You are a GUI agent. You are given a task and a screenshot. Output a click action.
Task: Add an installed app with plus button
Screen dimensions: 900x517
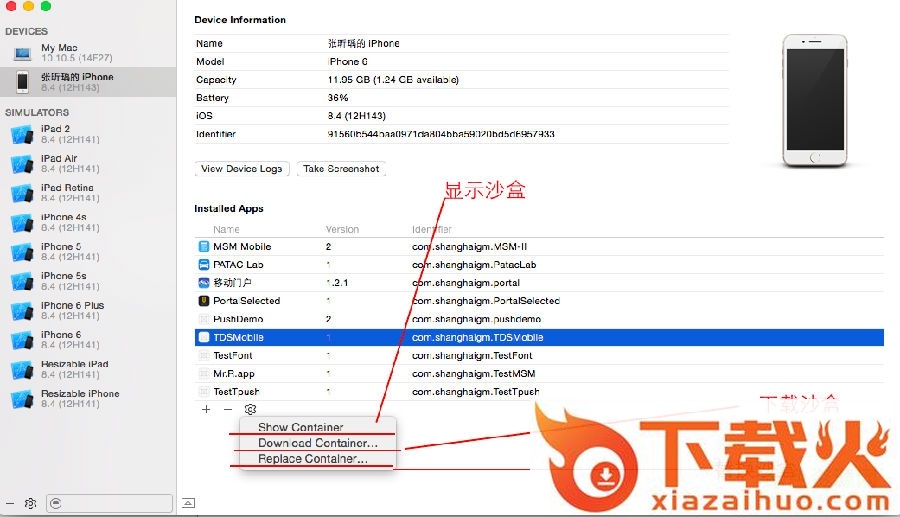(x=206, y=409)
